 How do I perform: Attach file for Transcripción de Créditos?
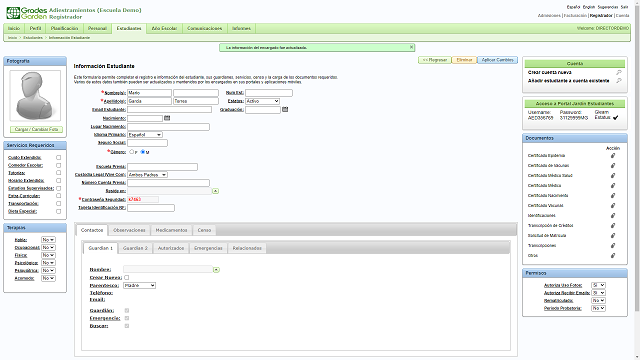(613, 226)
